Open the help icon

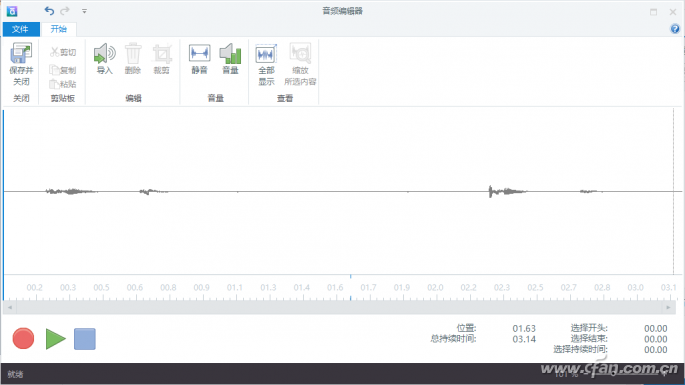(x=675, y=29)
